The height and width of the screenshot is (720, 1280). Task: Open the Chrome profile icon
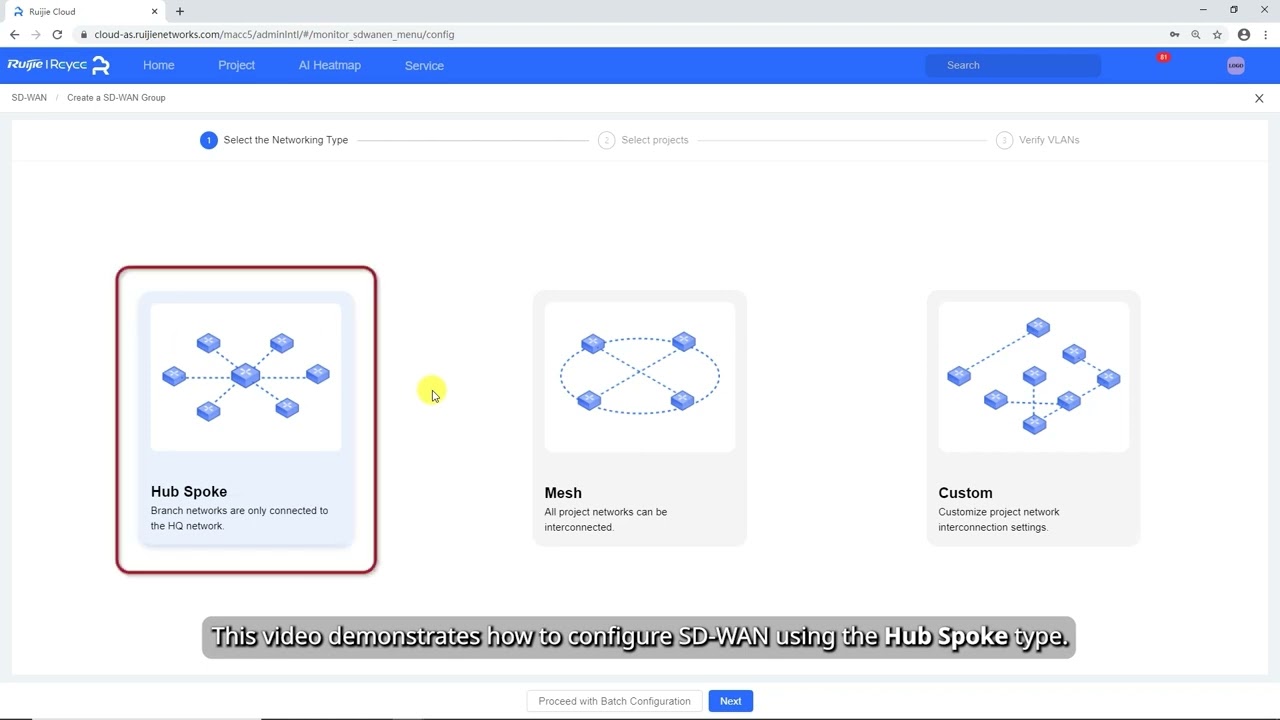pos(1244,34)
